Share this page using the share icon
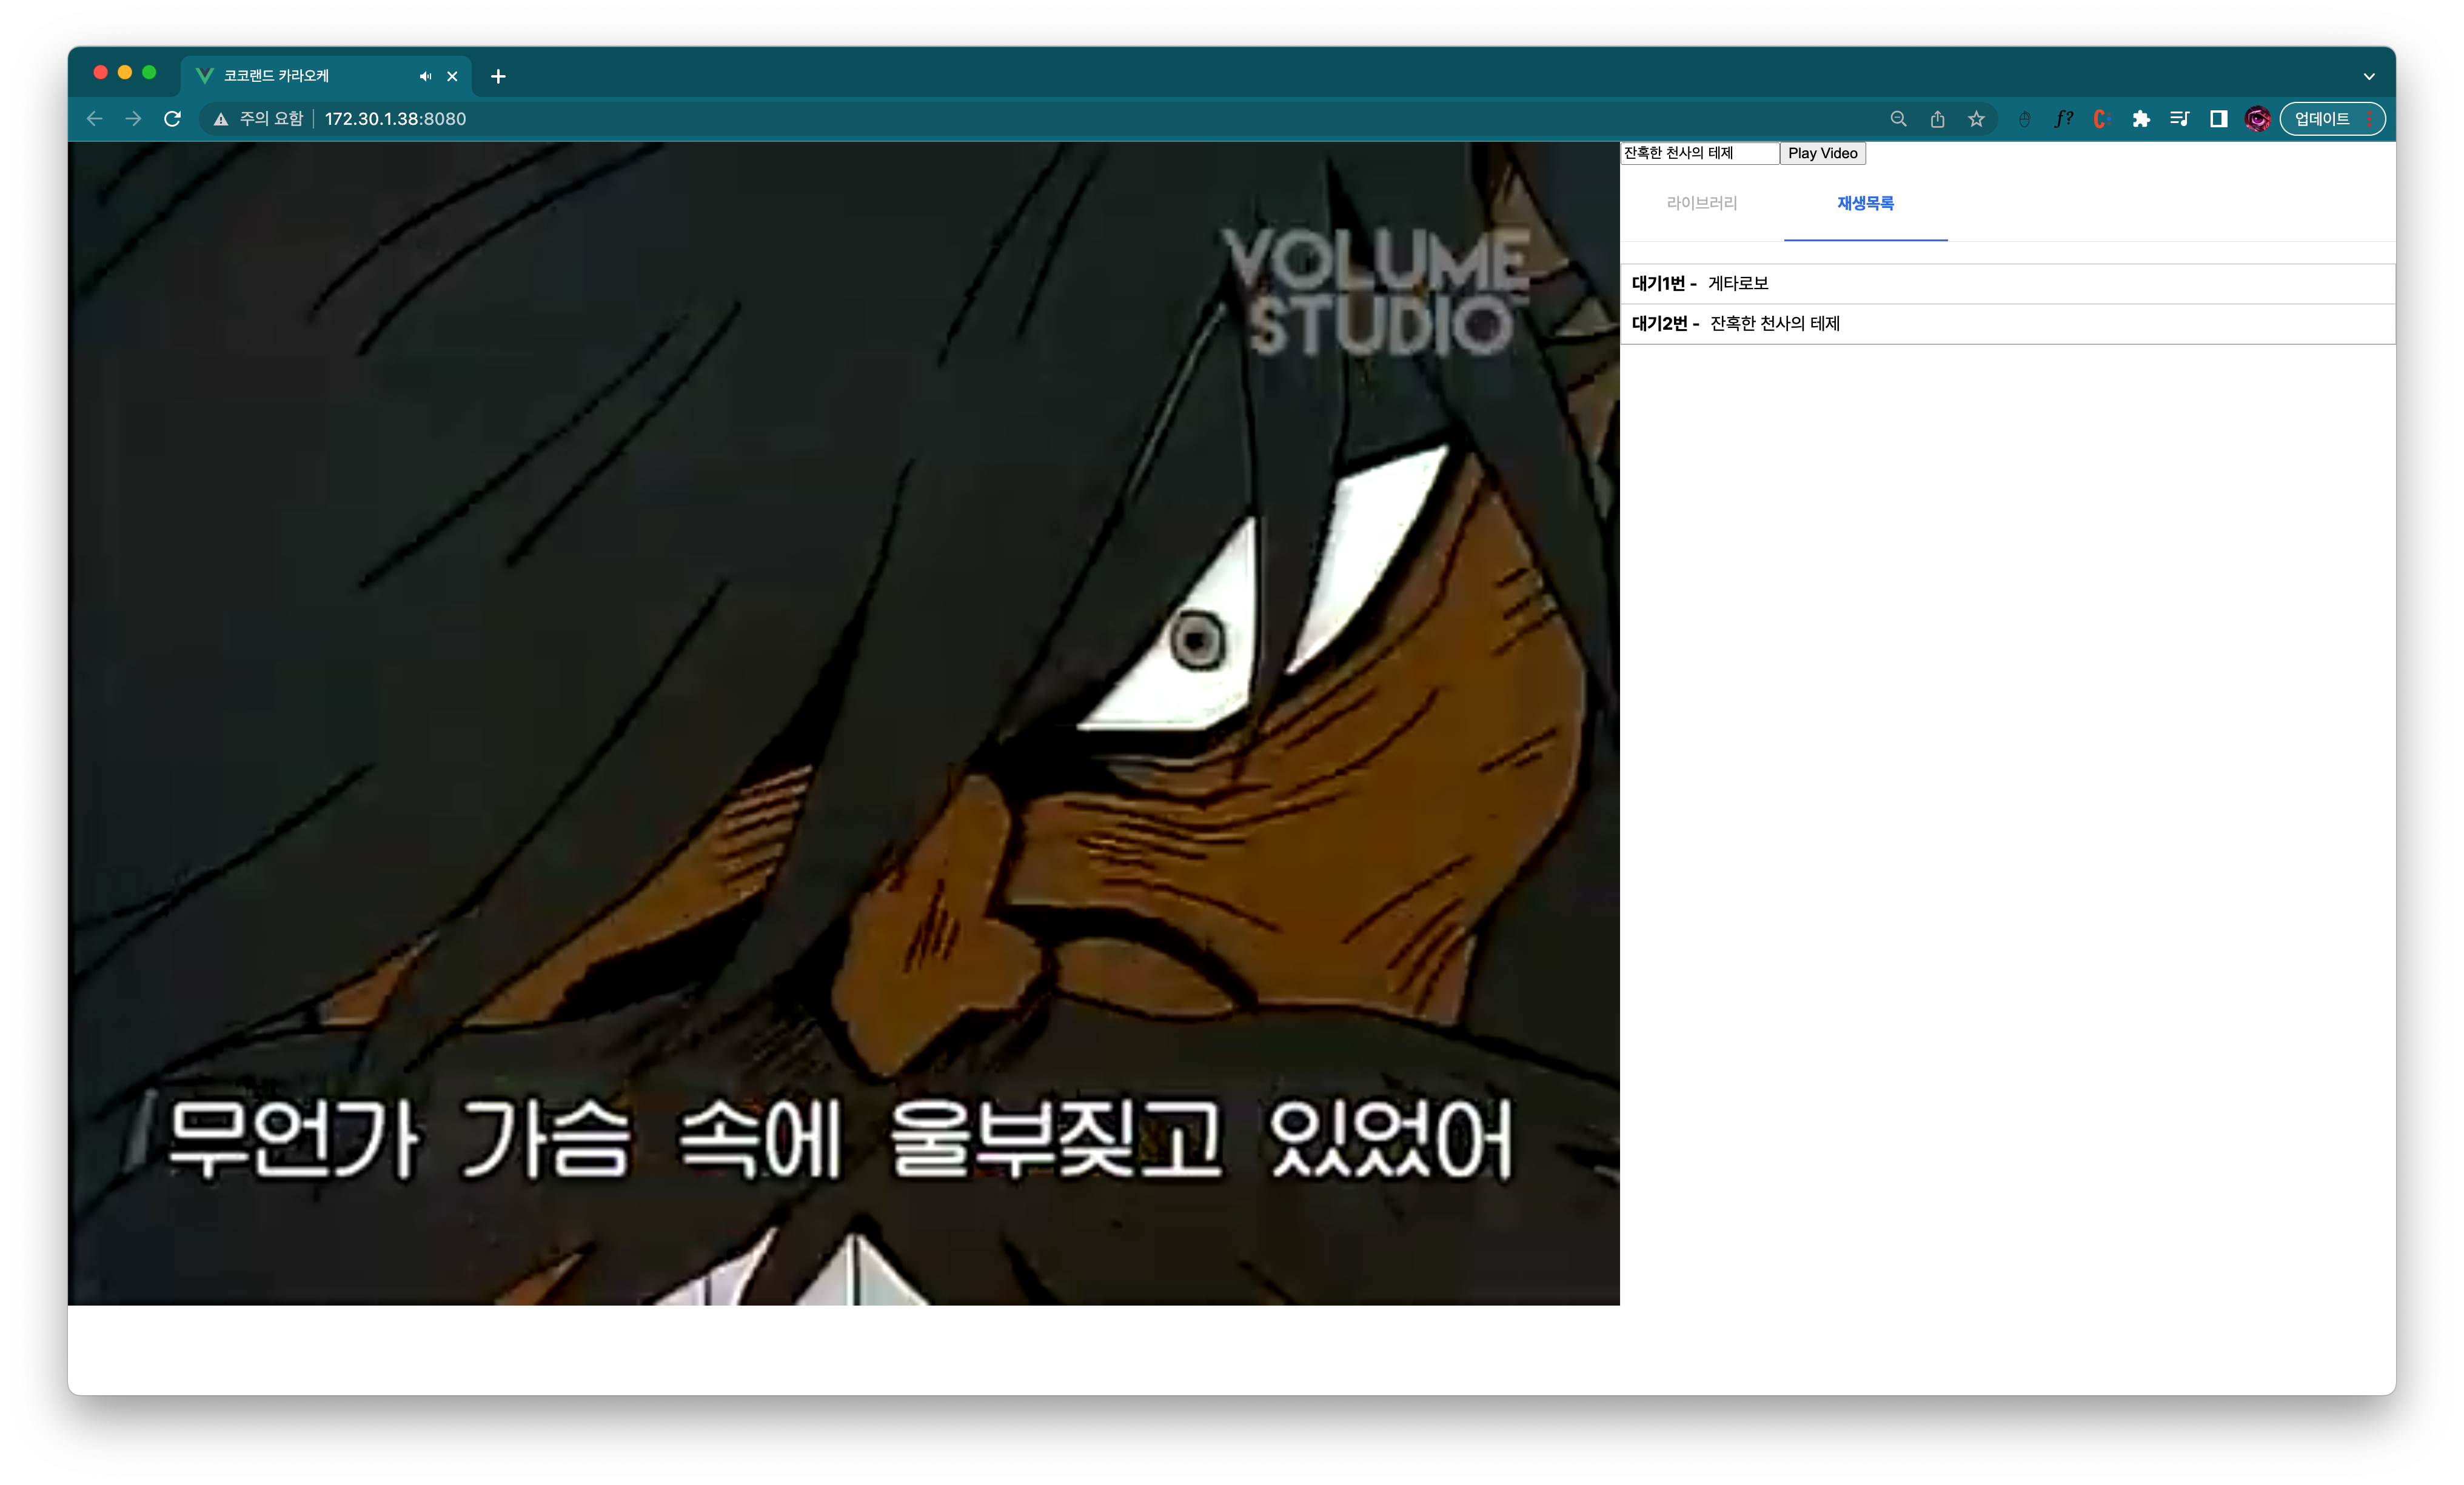Image resolution: width=2464 pixels, height=1485 pixels. 1937,119
